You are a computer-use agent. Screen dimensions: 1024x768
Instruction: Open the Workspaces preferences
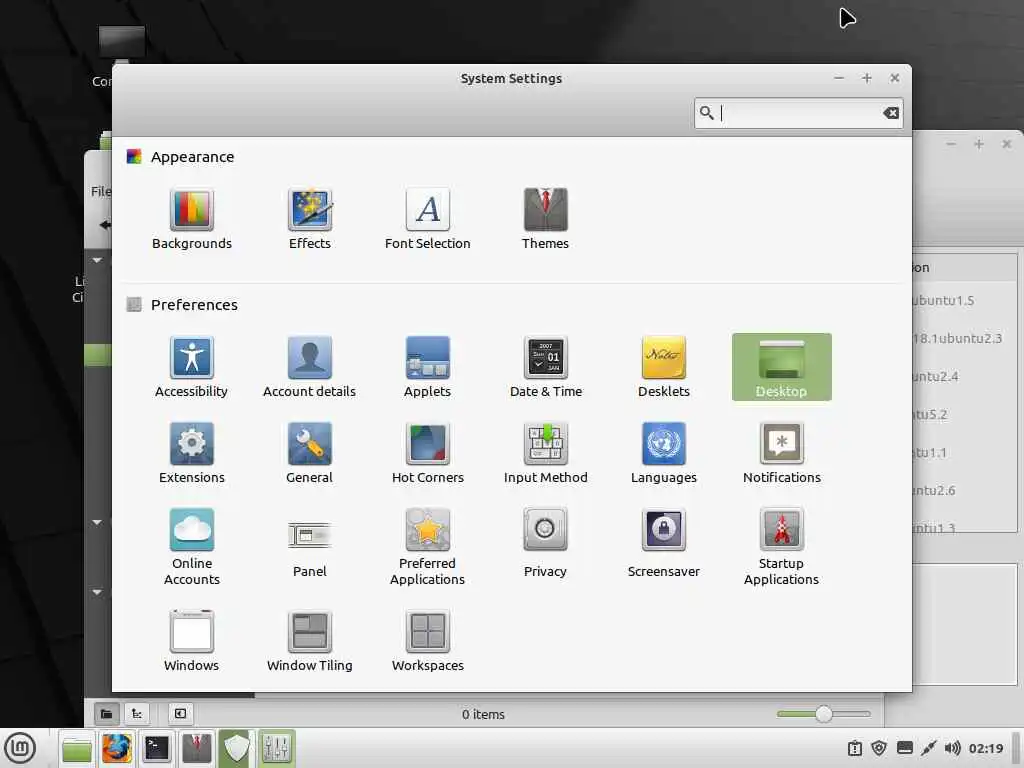428,641
